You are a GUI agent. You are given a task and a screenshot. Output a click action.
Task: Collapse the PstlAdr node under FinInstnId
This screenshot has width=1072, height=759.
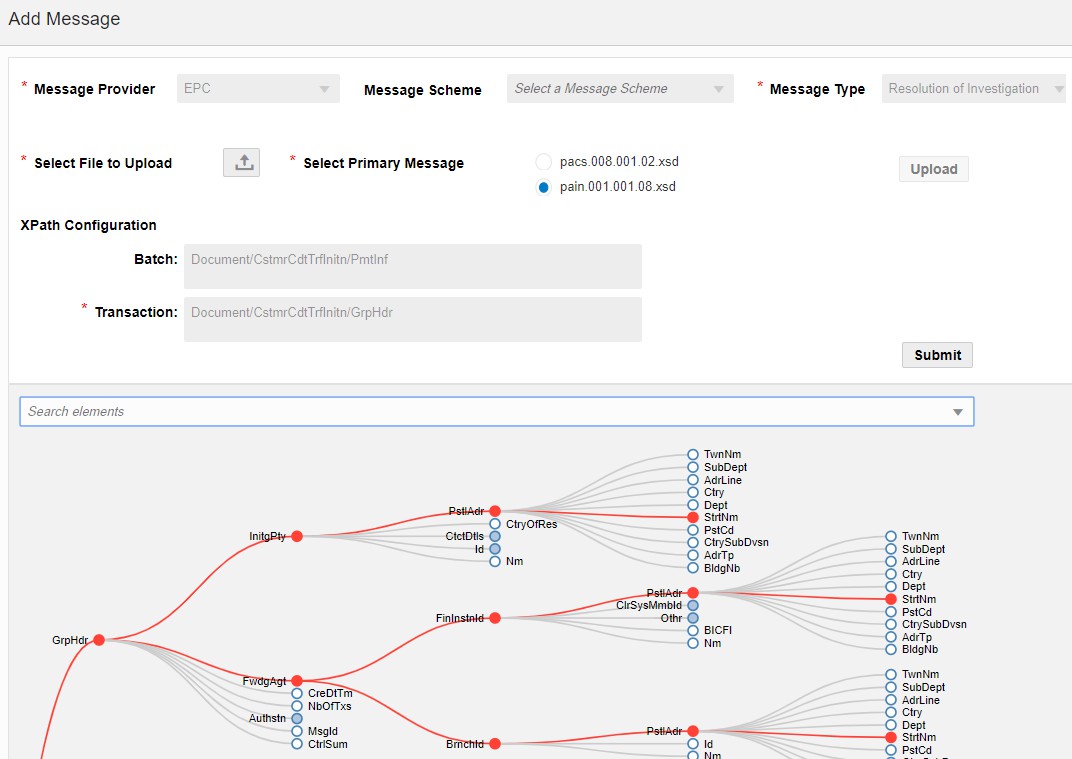pyautogui.click(x=693, y=593)
